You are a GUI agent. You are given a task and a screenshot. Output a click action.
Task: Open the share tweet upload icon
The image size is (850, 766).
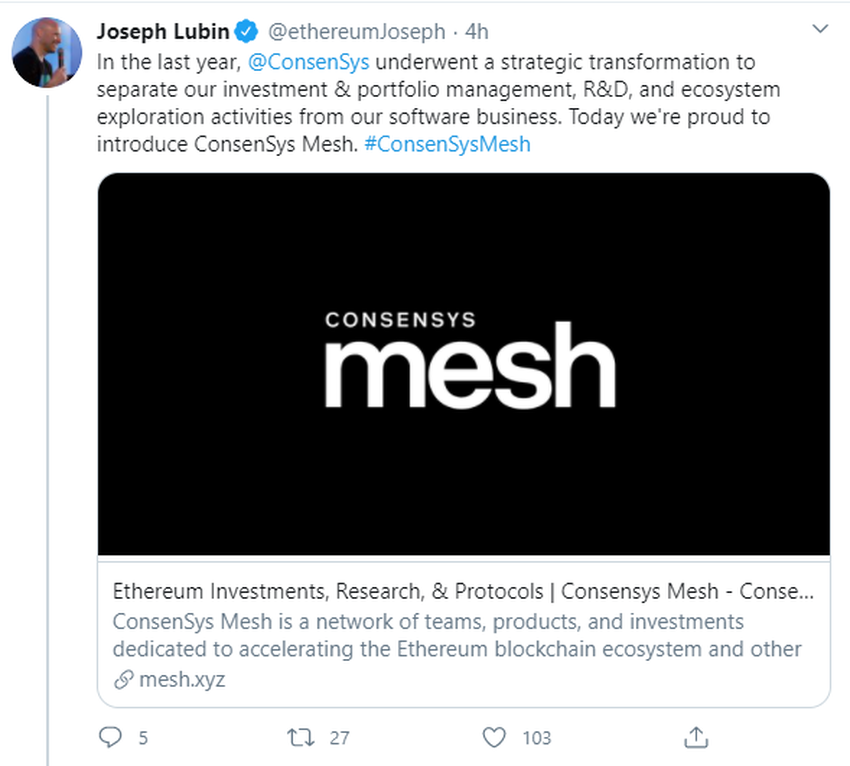(x=695, y=737)
